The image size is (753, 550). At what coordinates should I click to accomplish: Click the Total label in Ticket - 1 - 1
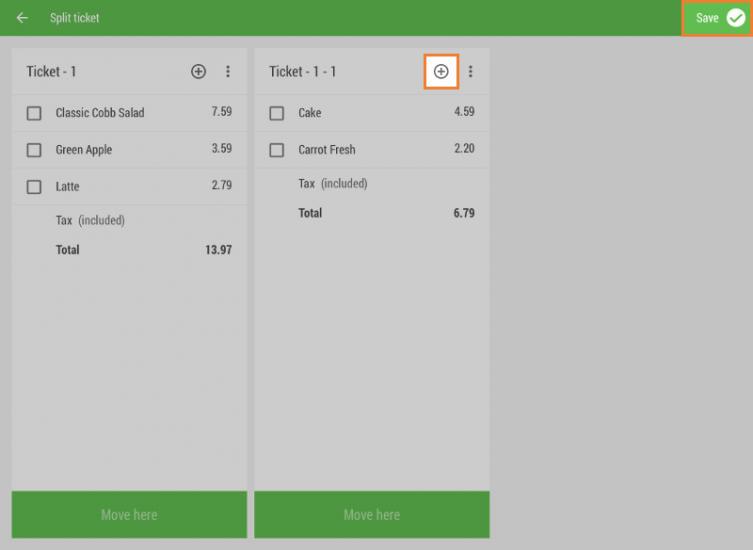click(310, 213)
